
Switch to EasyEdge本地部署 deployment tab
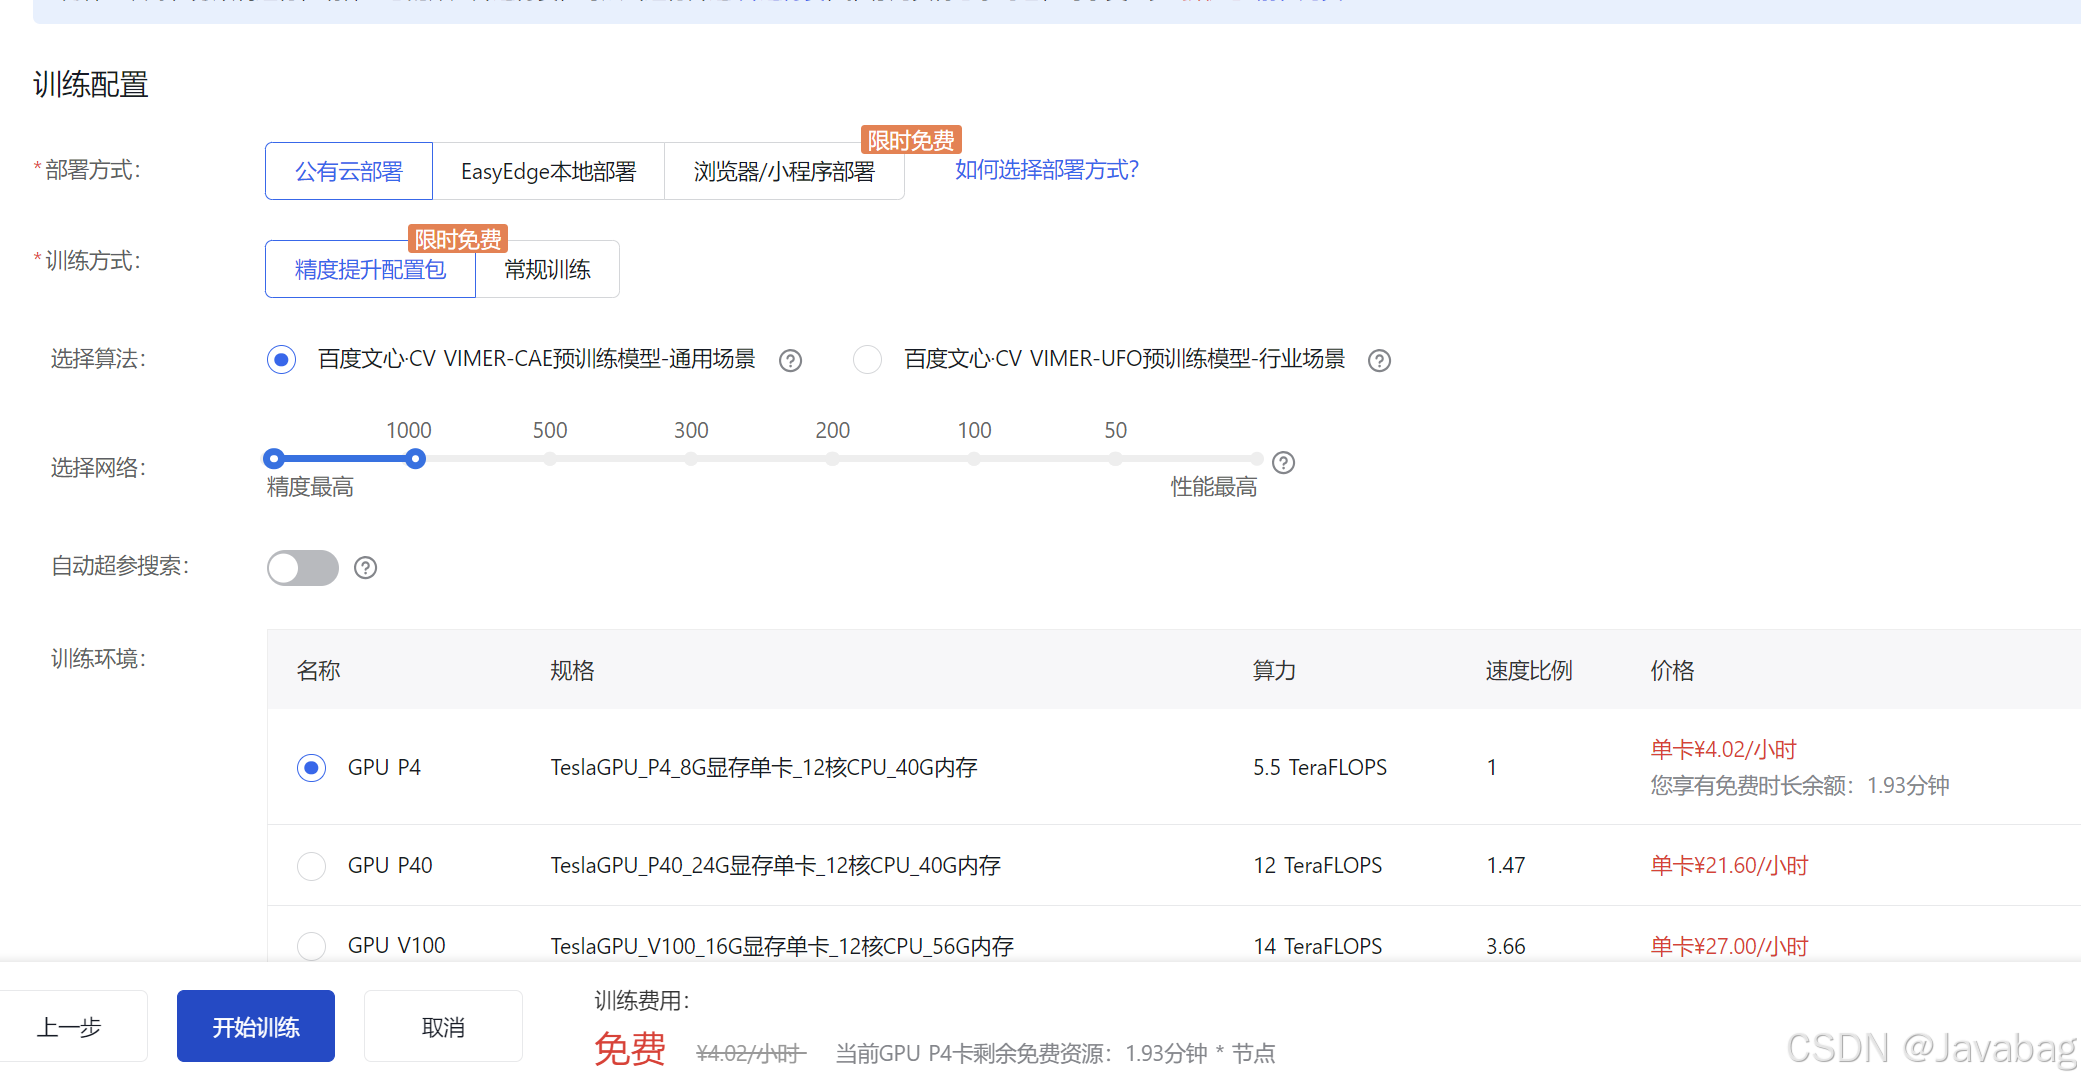(x=548, y=170)
